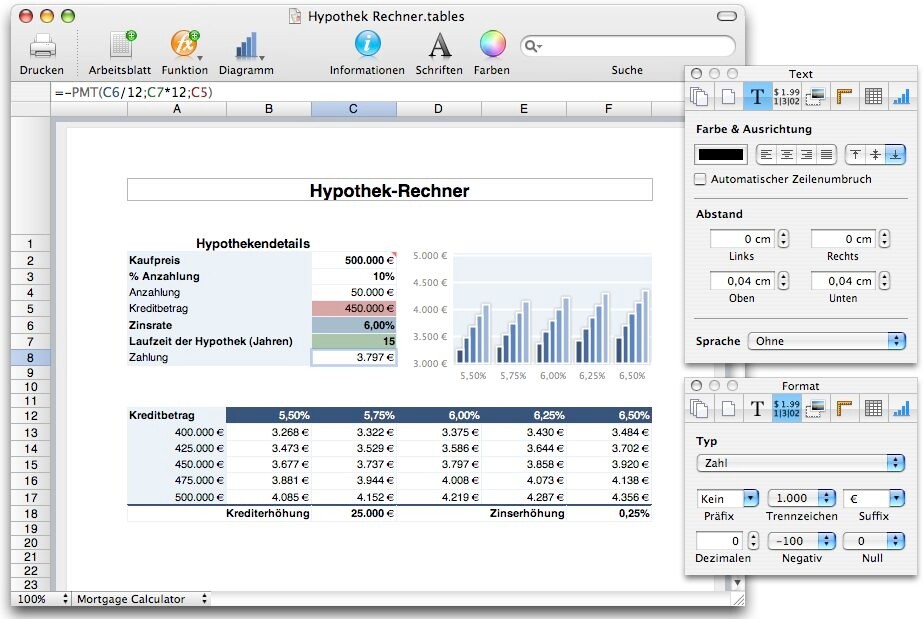Select number format tab in Text inspector

click(x=786, y=96)
